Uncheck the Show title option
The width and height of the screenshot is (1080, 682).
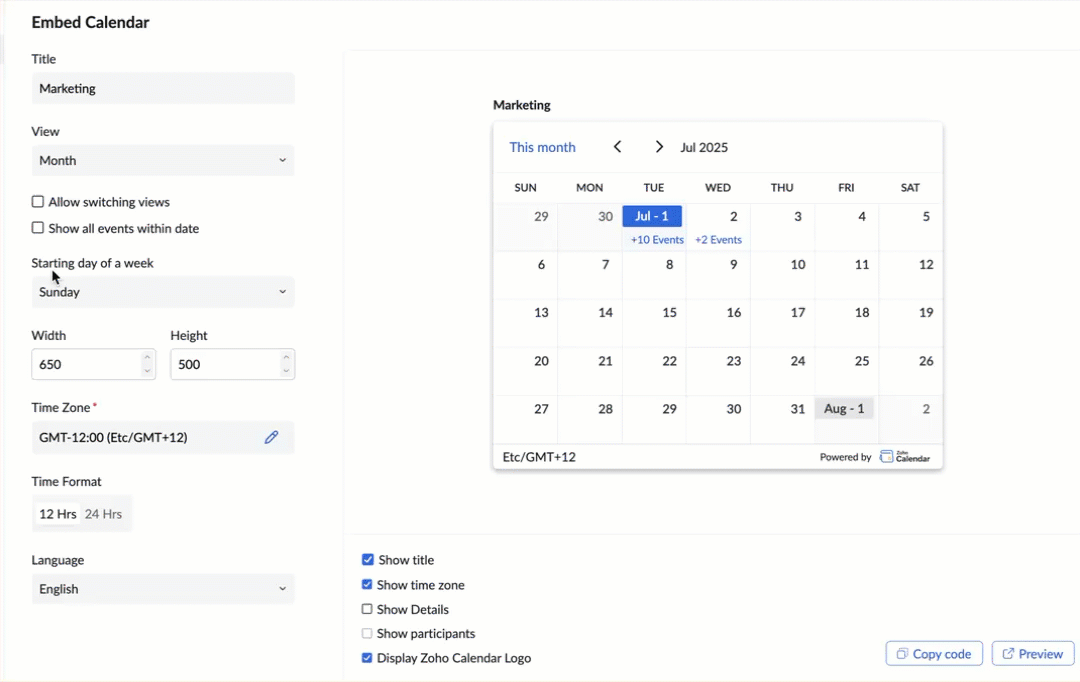(368, 560)
